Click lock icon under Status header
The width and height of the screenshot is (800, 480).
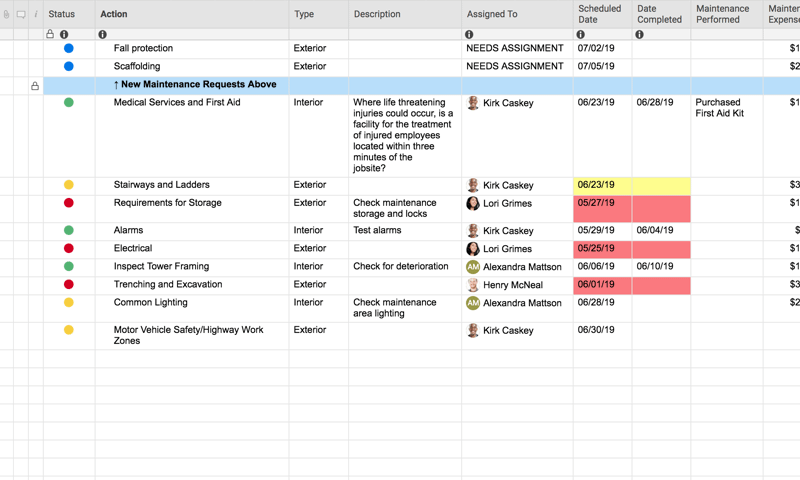(50, 34)
